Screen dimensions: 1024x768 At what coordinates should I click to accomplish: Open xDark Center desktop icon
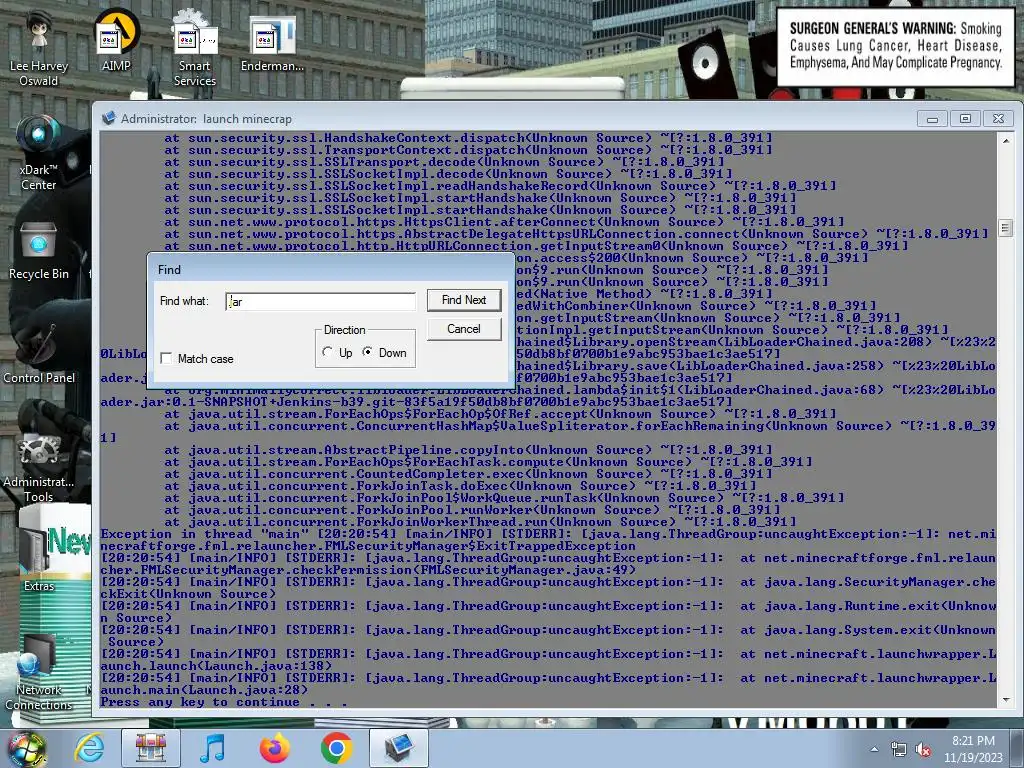39,153
